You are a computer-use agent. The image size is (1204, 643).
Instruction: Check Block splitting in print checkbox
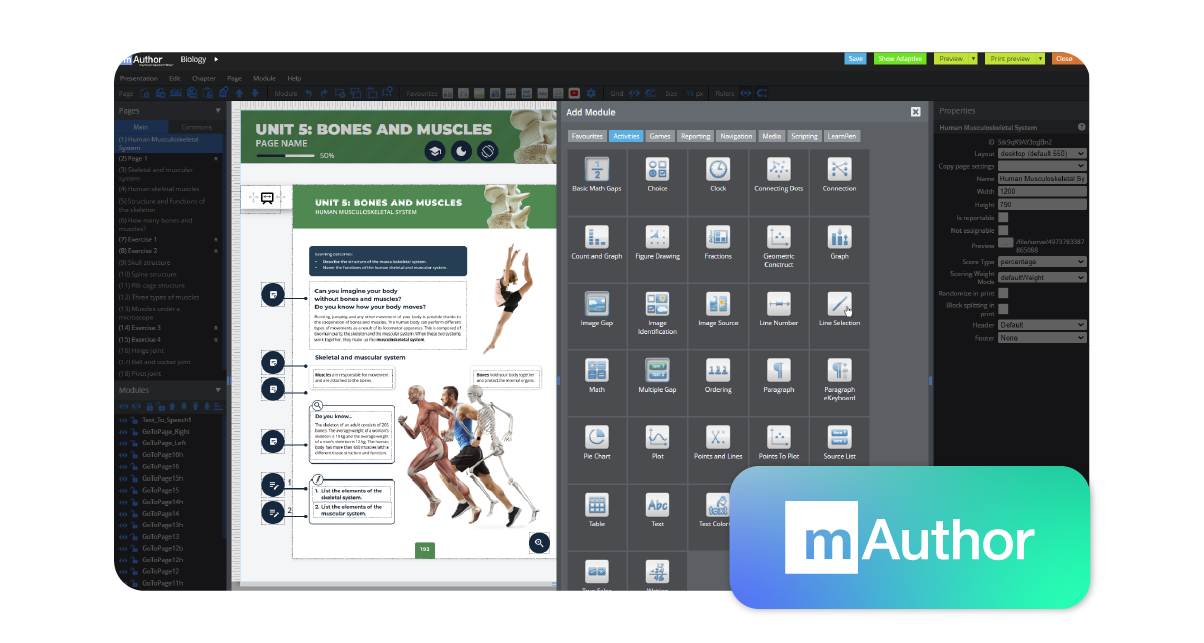1003,308
